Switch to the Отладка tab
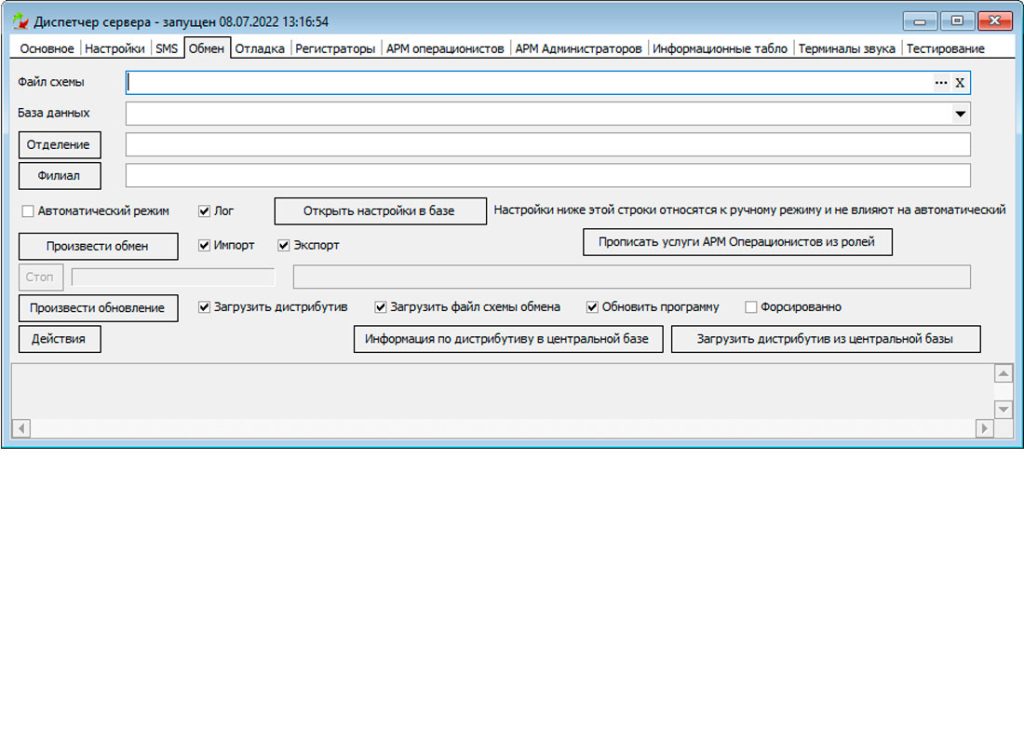The height and width of the screenshot is (745, 1024). 259,48
